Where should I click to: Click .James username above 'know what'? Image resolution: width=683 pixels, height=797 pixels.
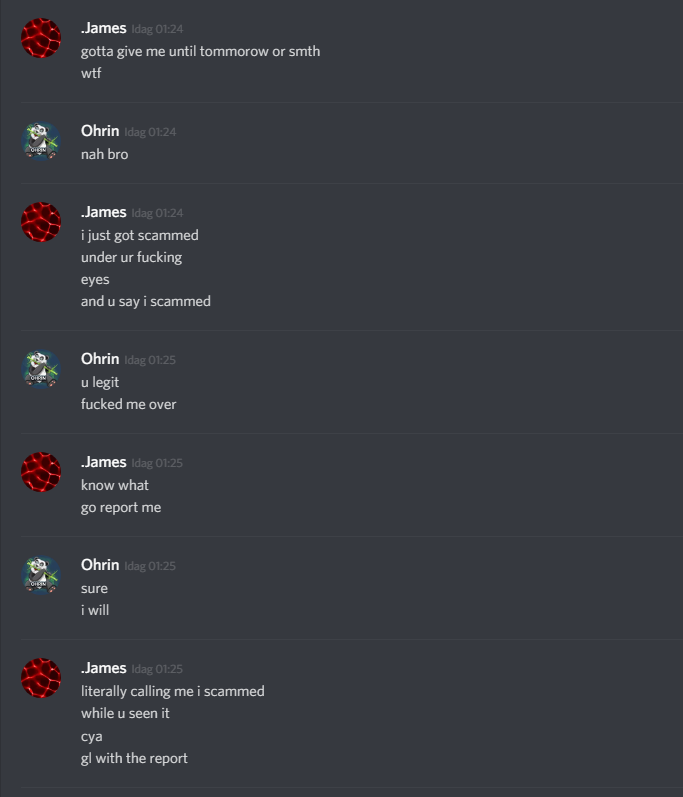click(104, 462)
